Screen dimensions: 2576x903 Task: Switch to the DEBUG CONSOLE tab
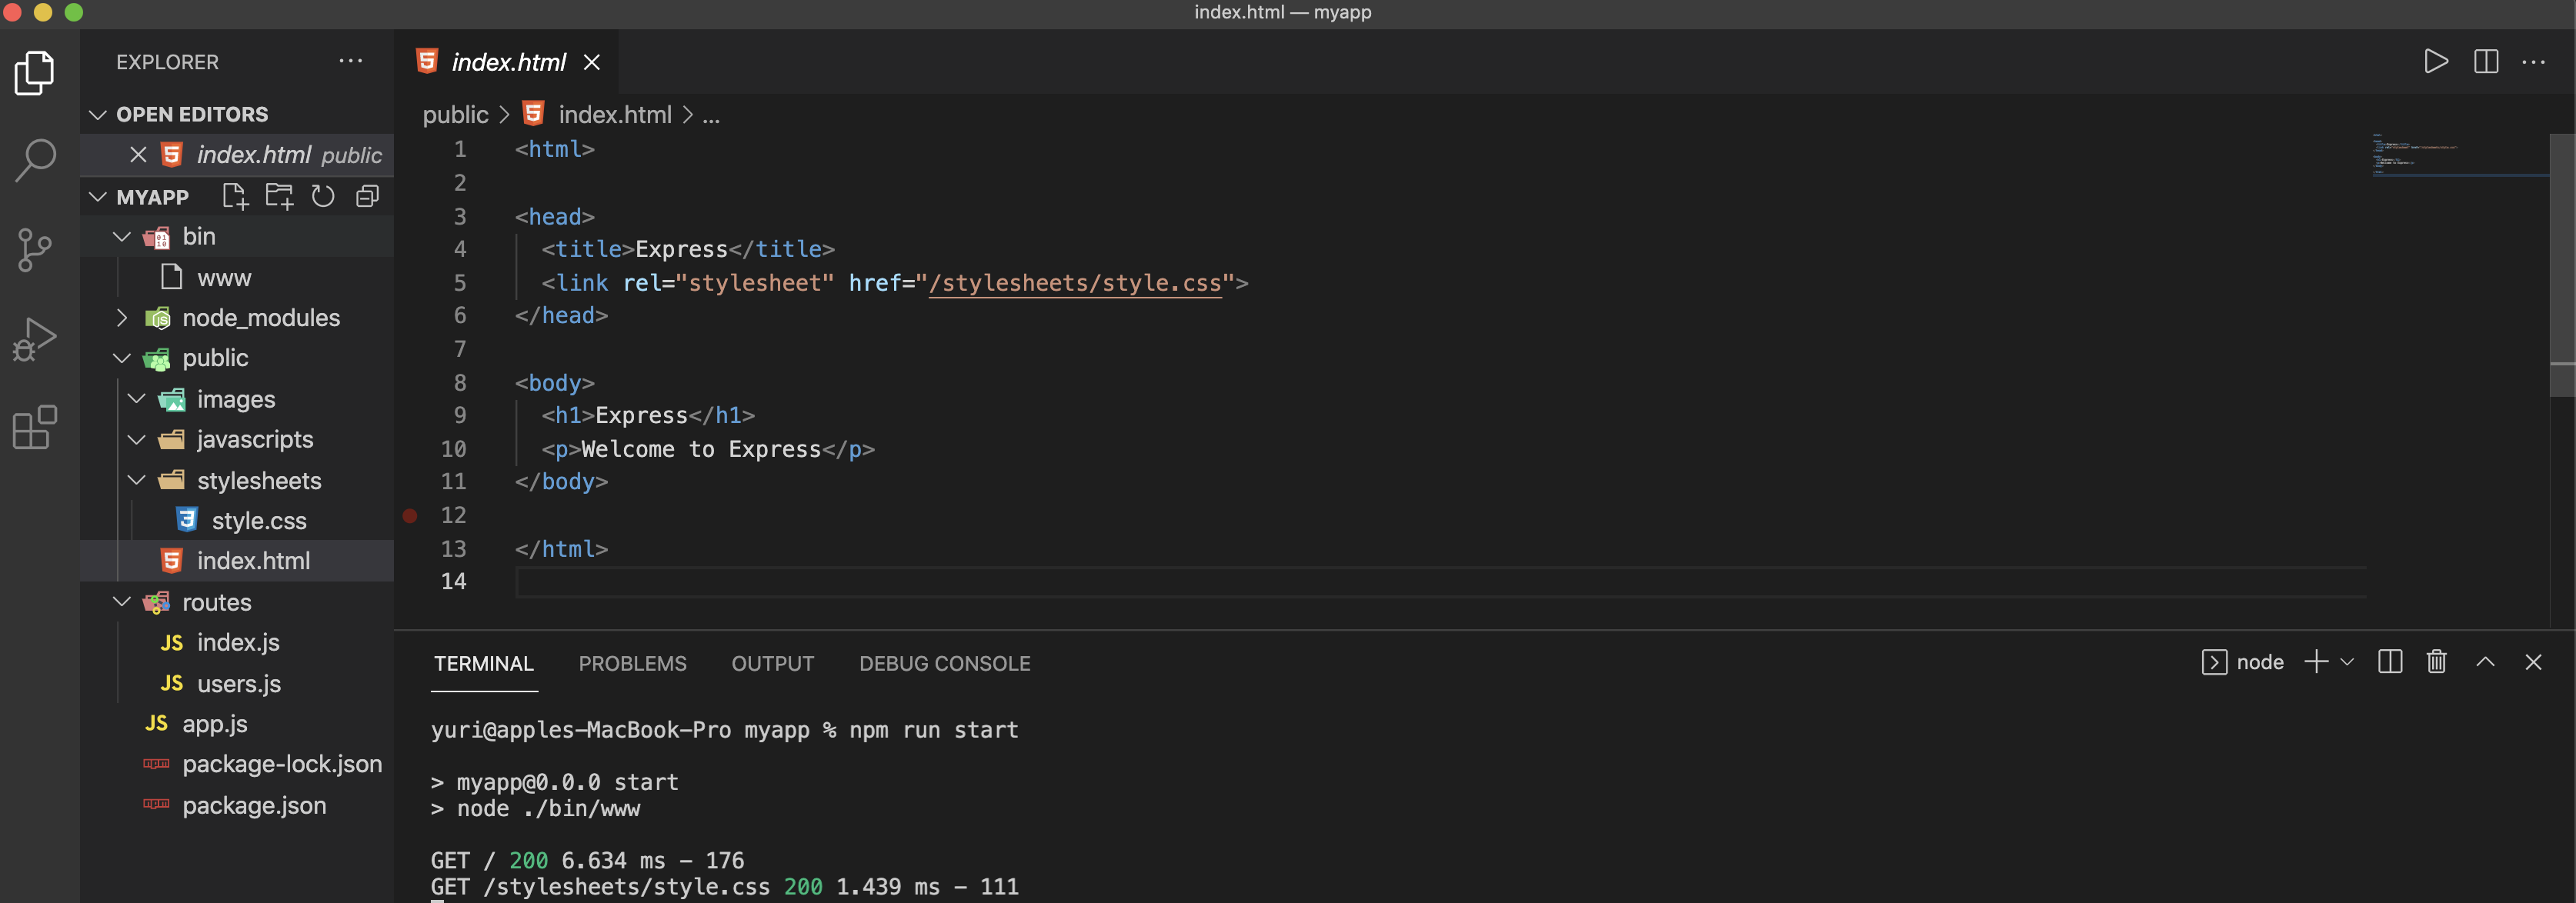click(945, 663)
